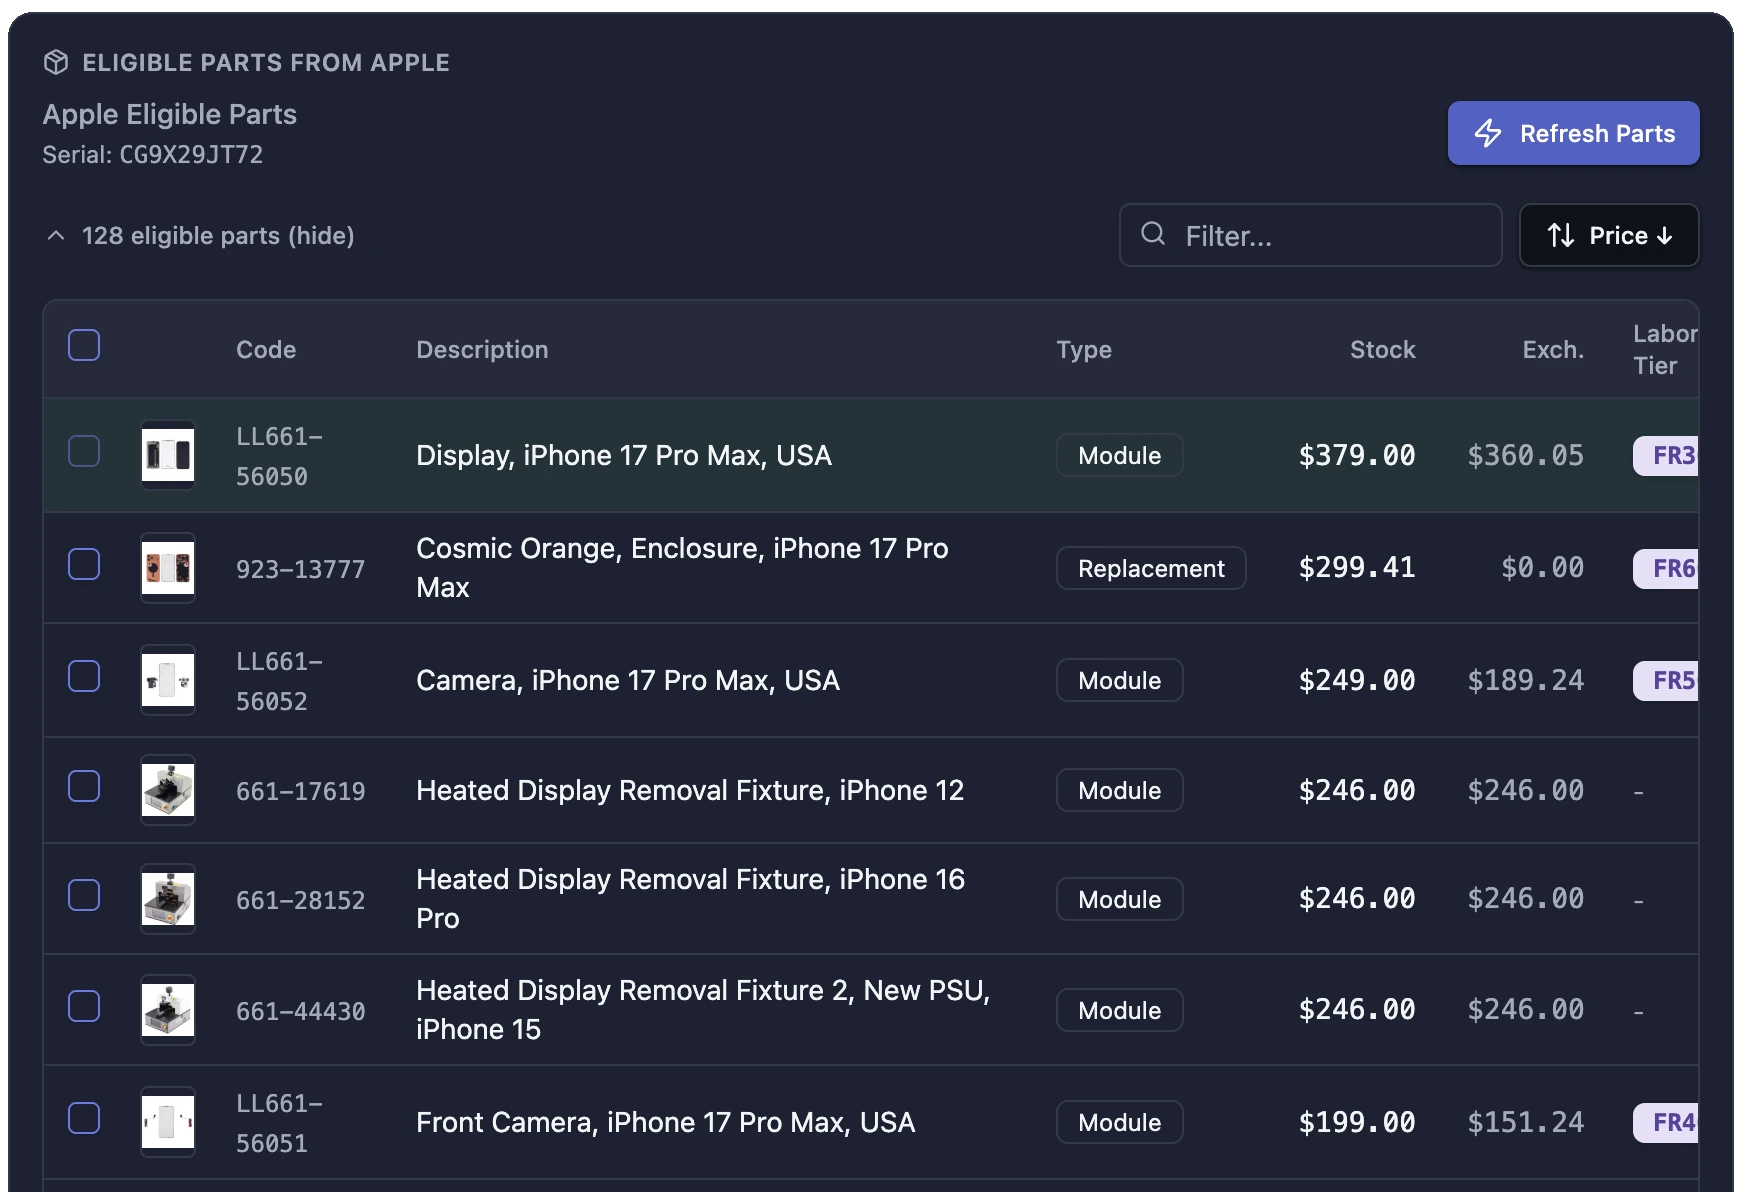The width and height of the screenshot is (1744, 1192).
Task: Click Heated Display Removal Fixture, iPhone 12 description
Action: point(690,790)
